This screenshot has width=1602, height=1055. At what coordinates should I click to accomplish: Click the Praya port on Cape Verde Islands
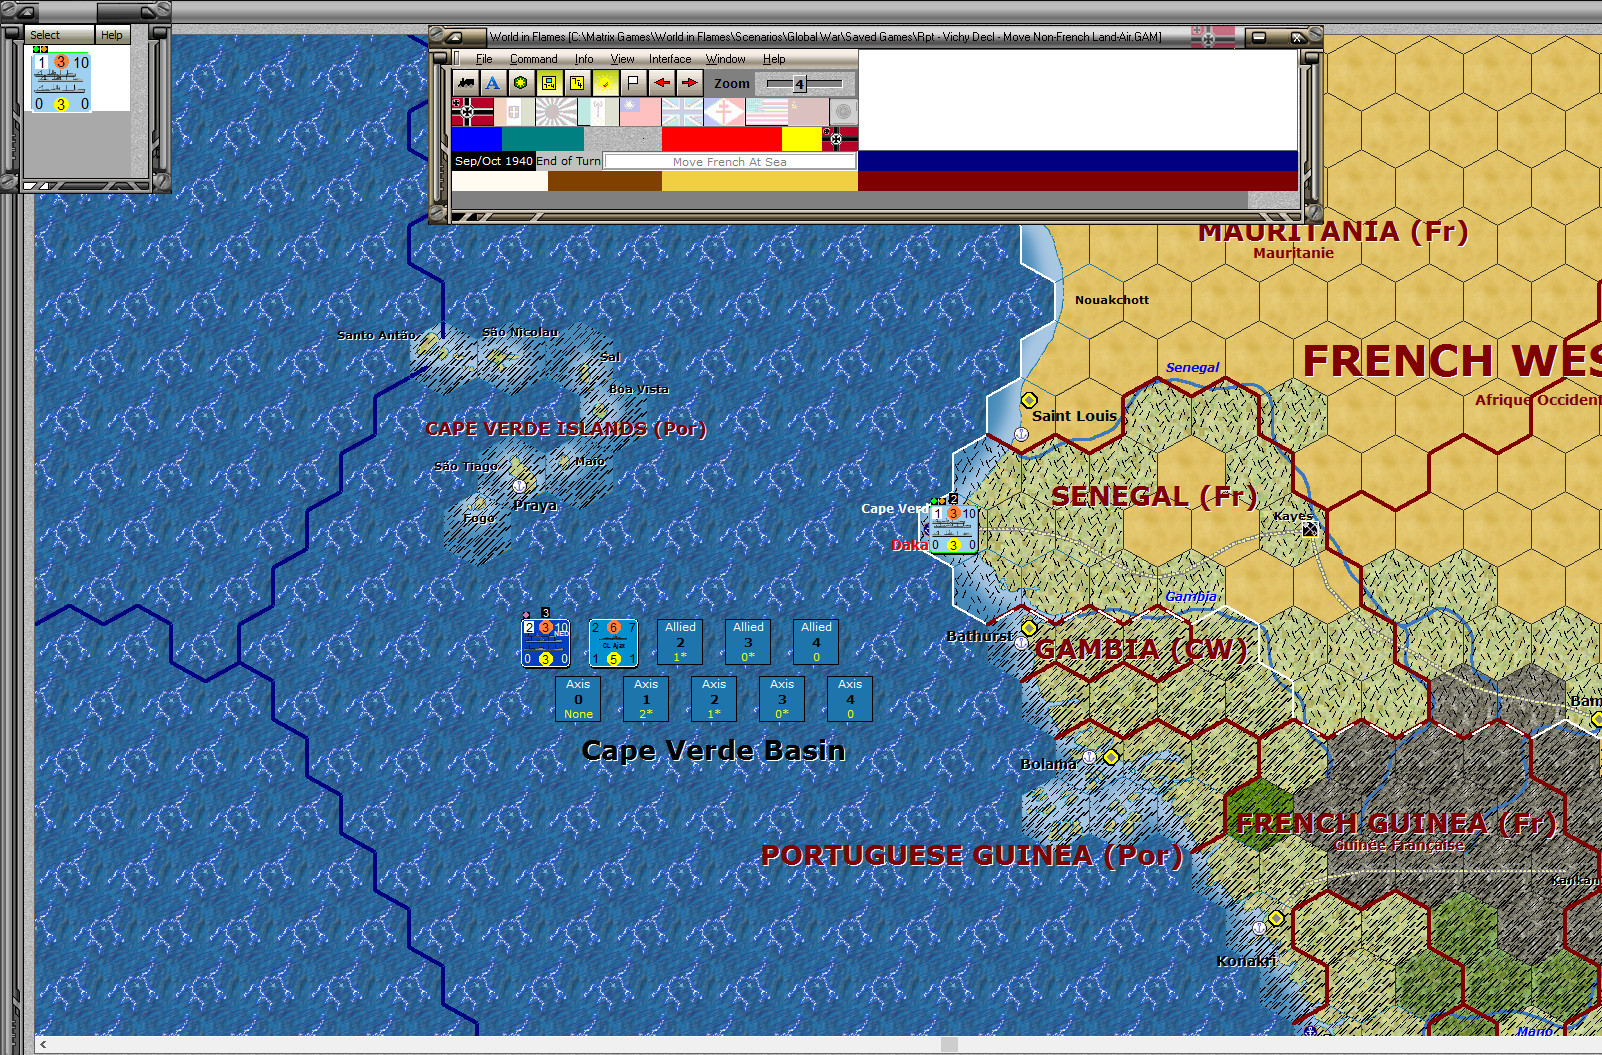[519, 486]
